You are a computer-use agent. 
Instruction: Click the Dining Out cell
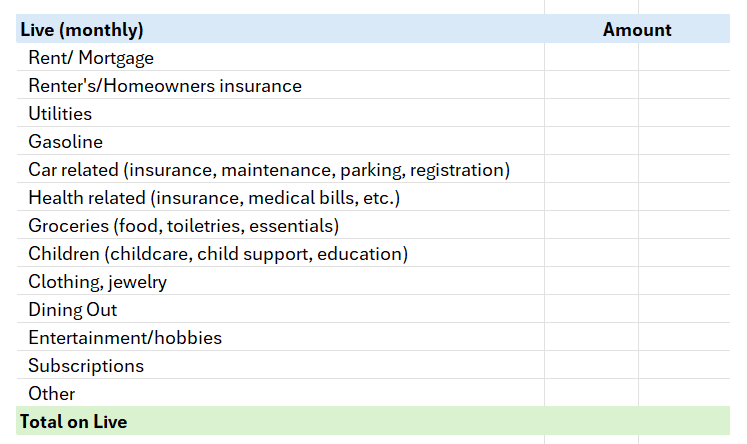(72, 310)
